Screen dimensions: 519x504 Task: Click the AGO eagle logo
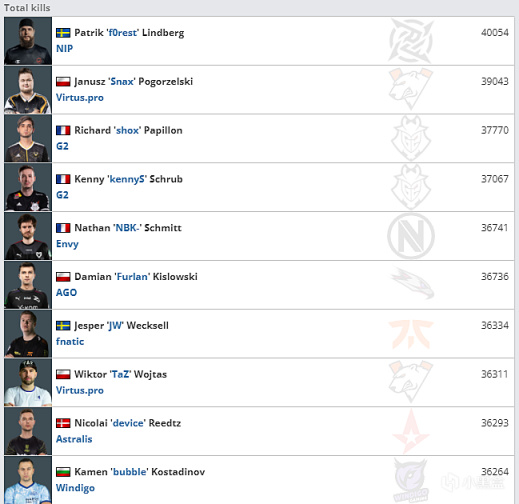pyautogui.click(x=413, y=283)
